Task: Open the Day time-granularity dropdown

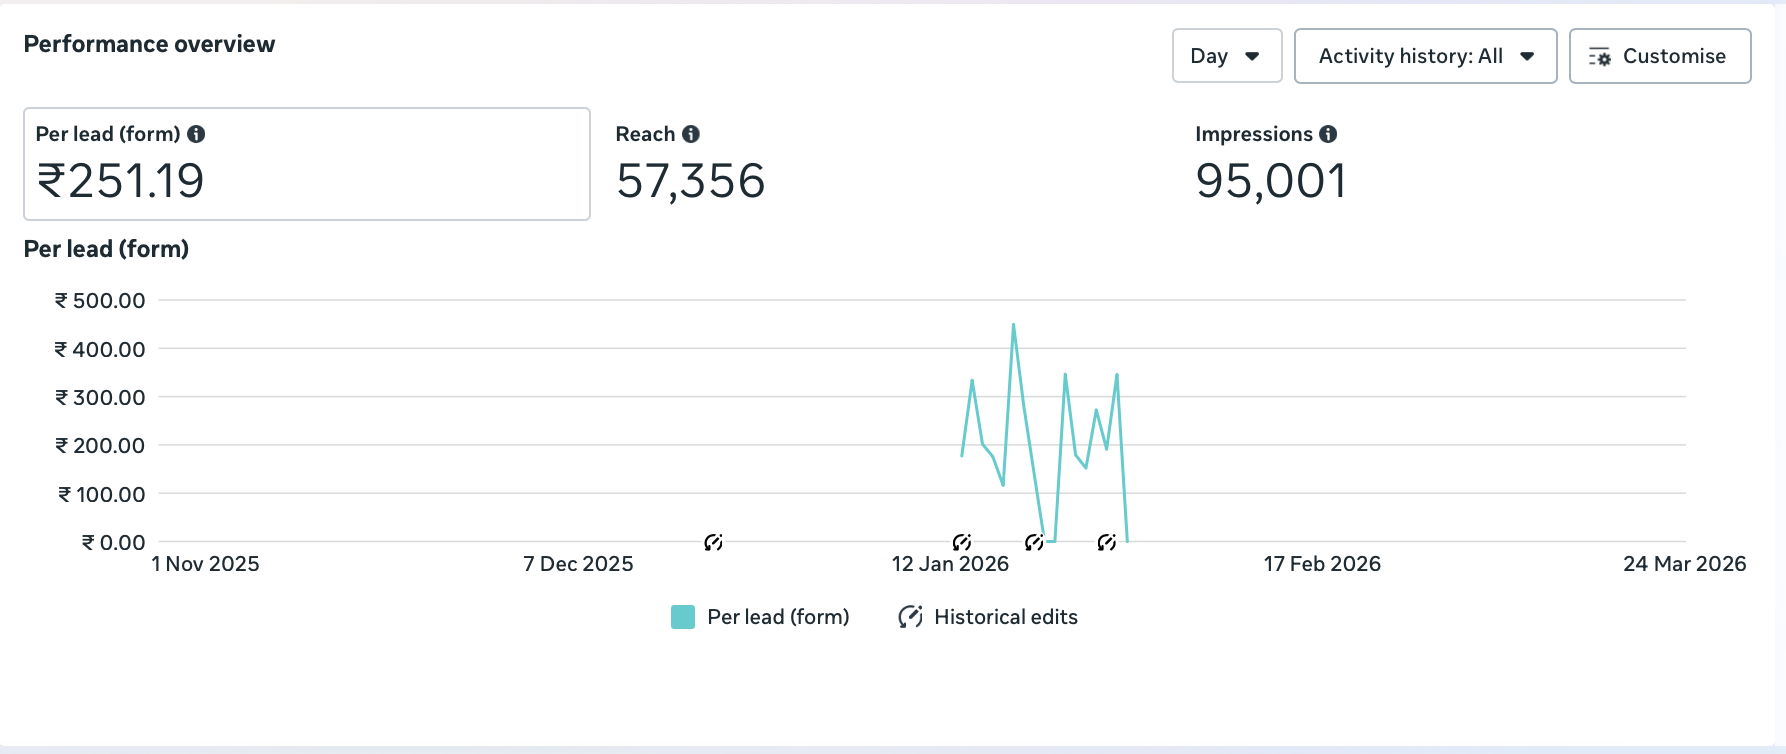Action: [1226, 56]
